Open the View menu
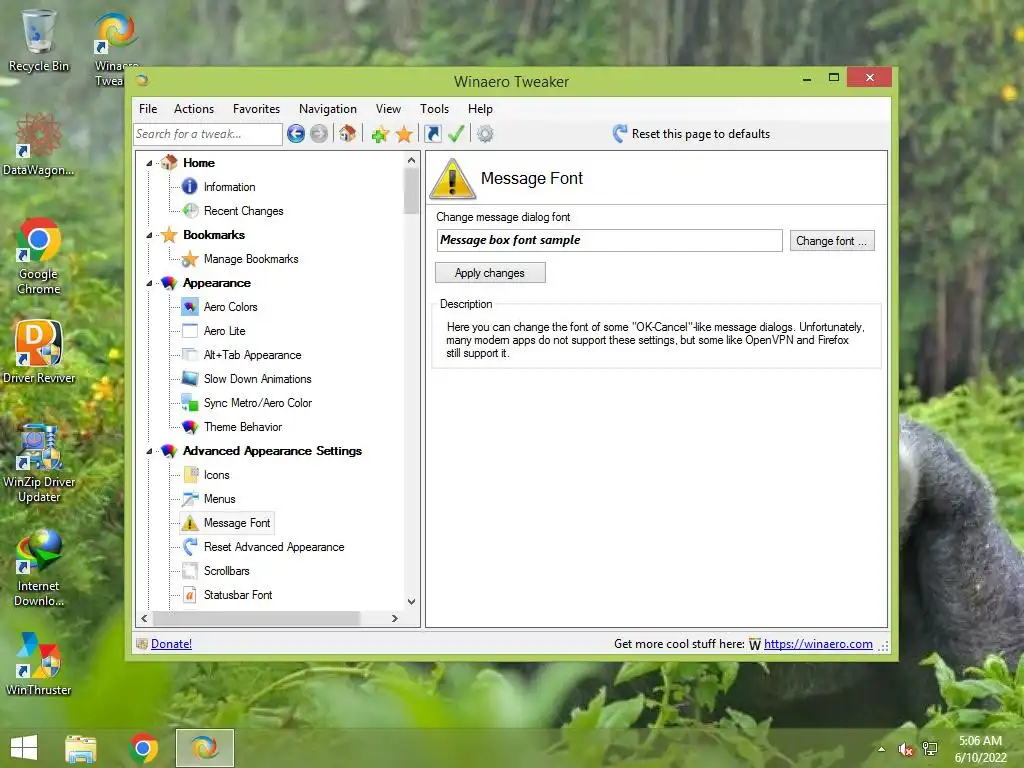Viewport: 1024px width, 768px height. (388, 109)
